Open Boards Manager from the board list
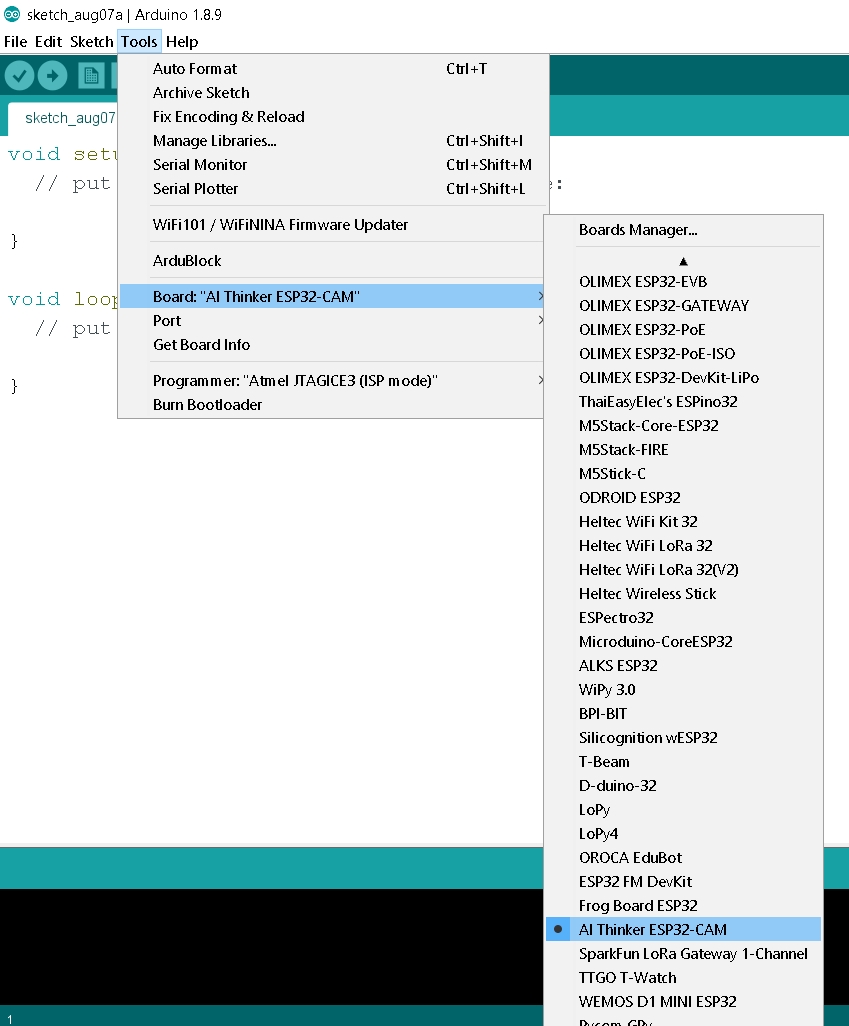The width and height of the screenshot is (849, 1026). click(638, 230)
